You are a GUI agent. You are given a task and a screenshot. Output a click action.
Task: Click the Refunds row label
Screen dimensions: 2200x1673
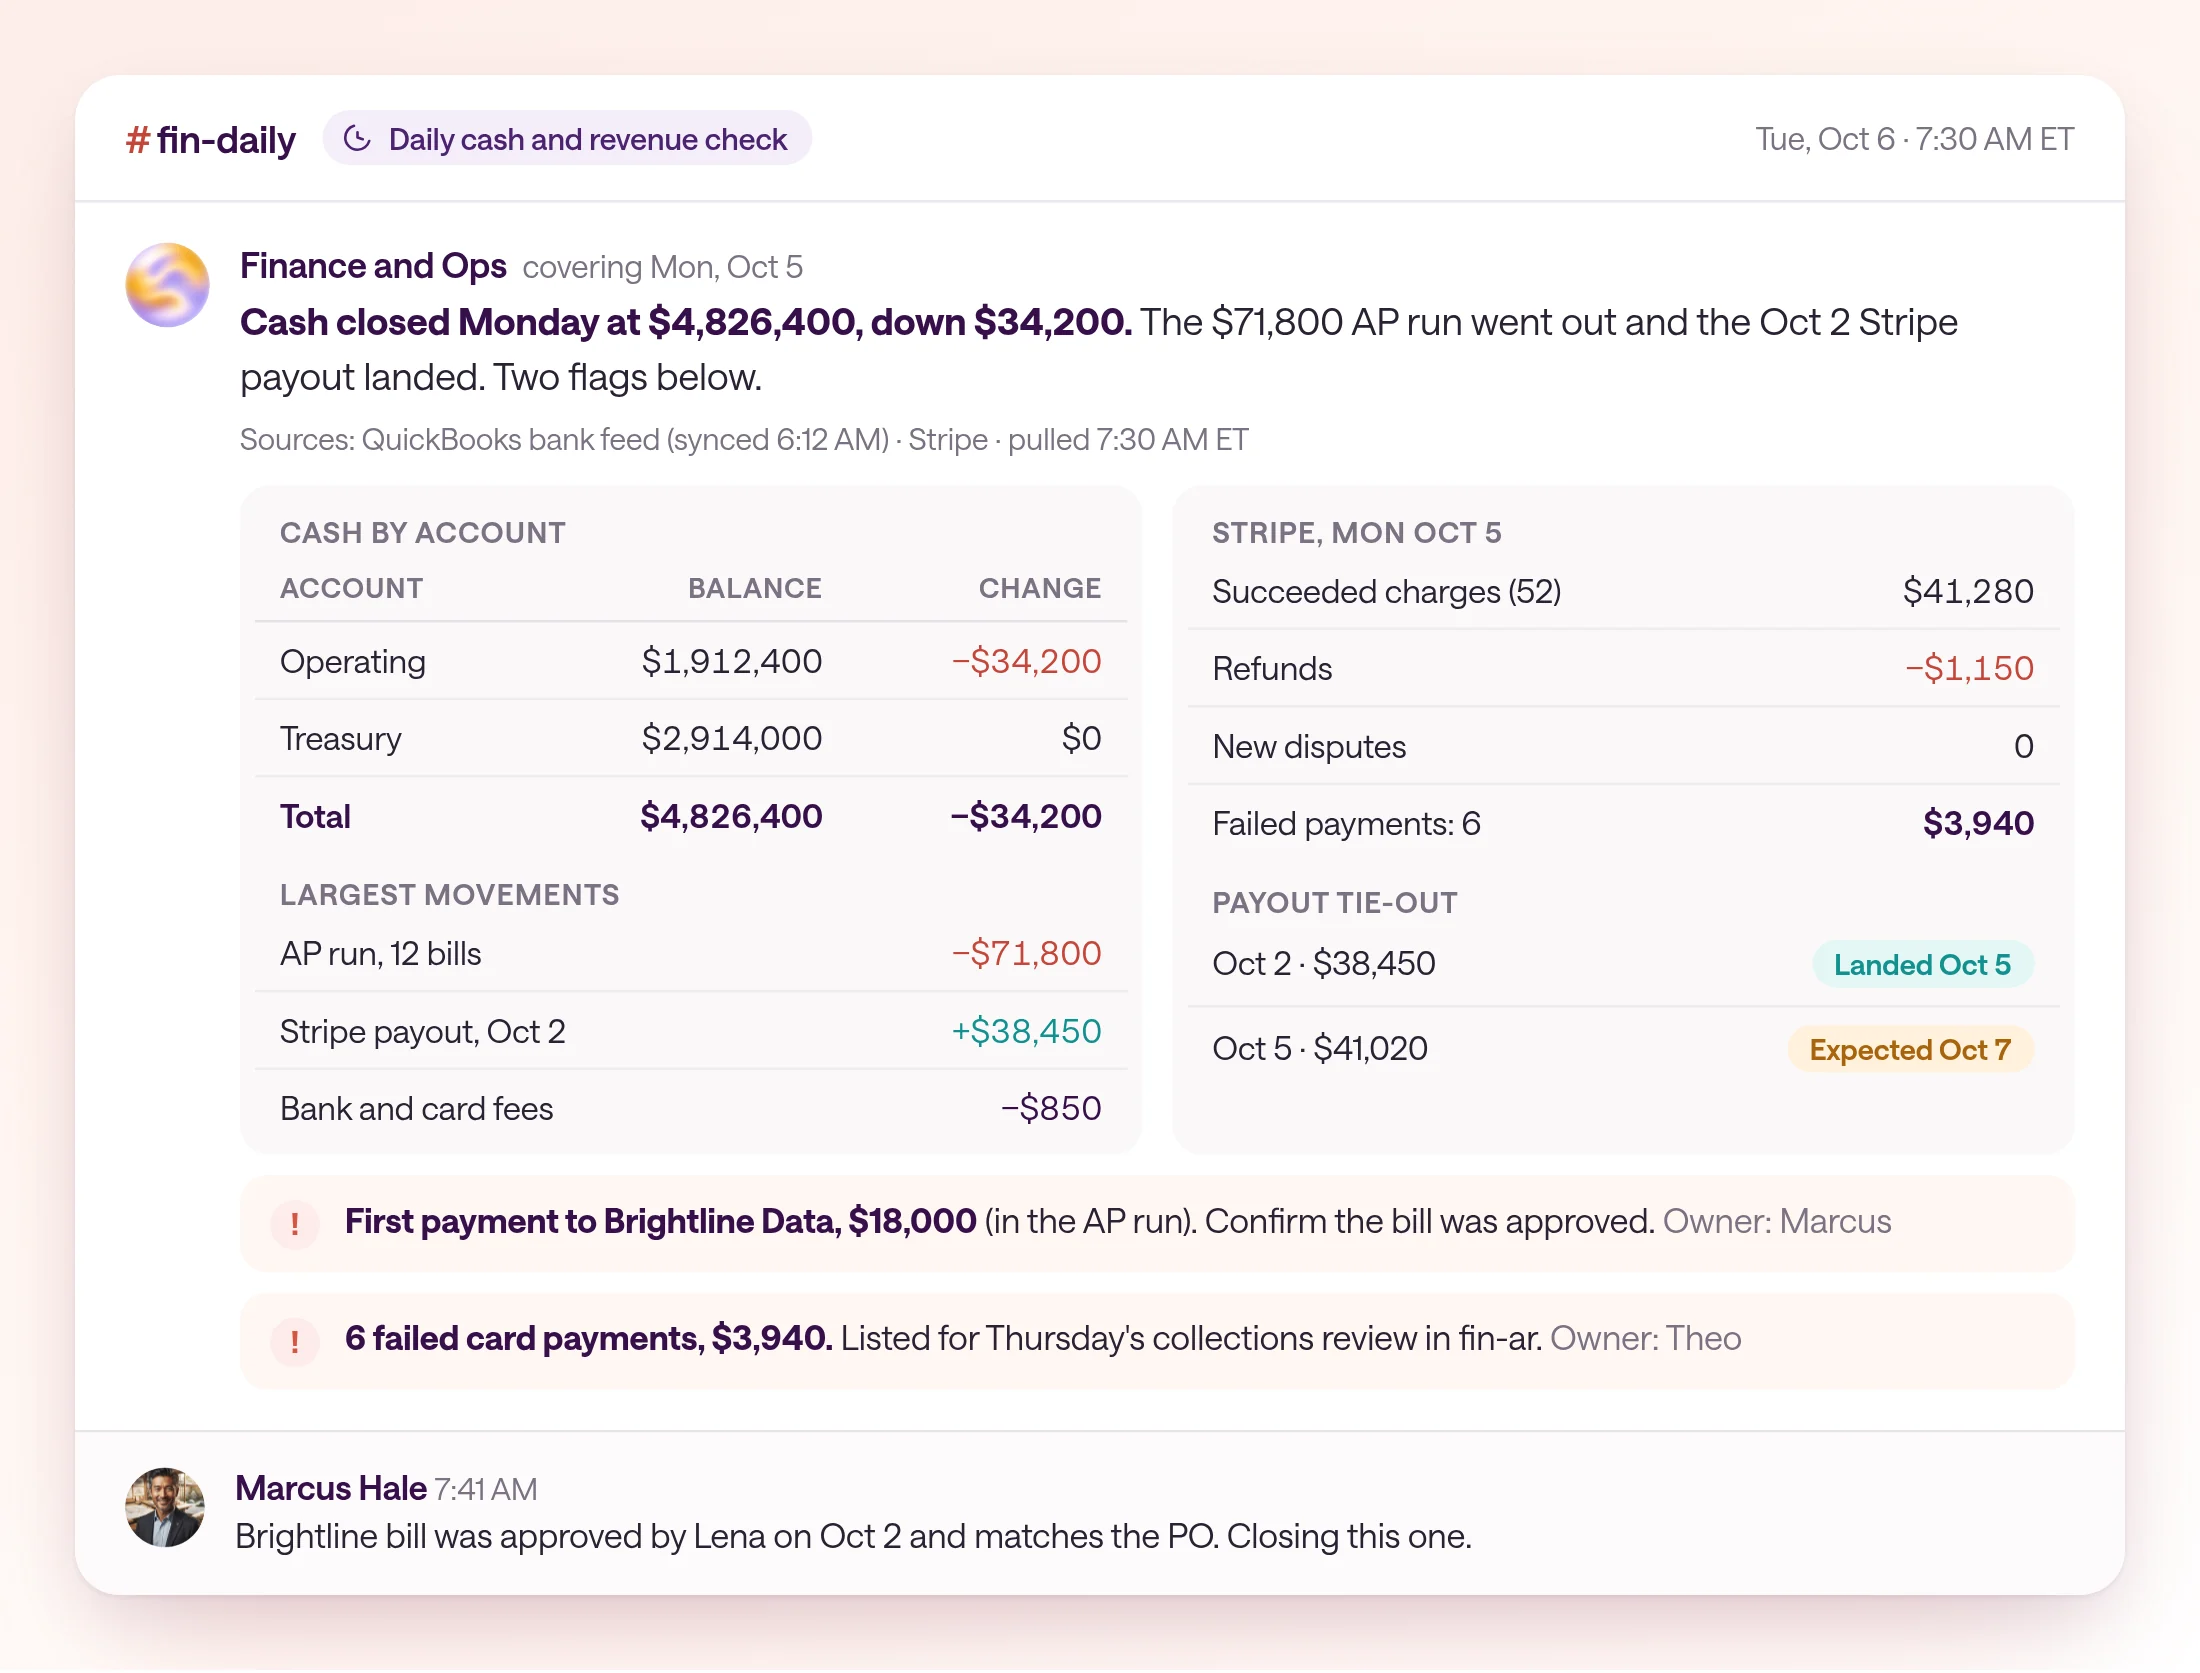click(x=1272, y=669)
